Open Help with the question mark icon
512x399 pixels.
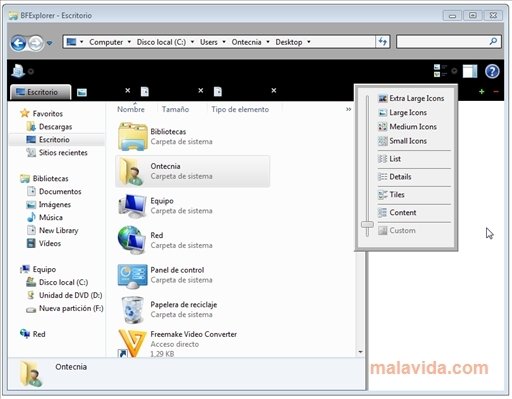(x=492, y=71)
